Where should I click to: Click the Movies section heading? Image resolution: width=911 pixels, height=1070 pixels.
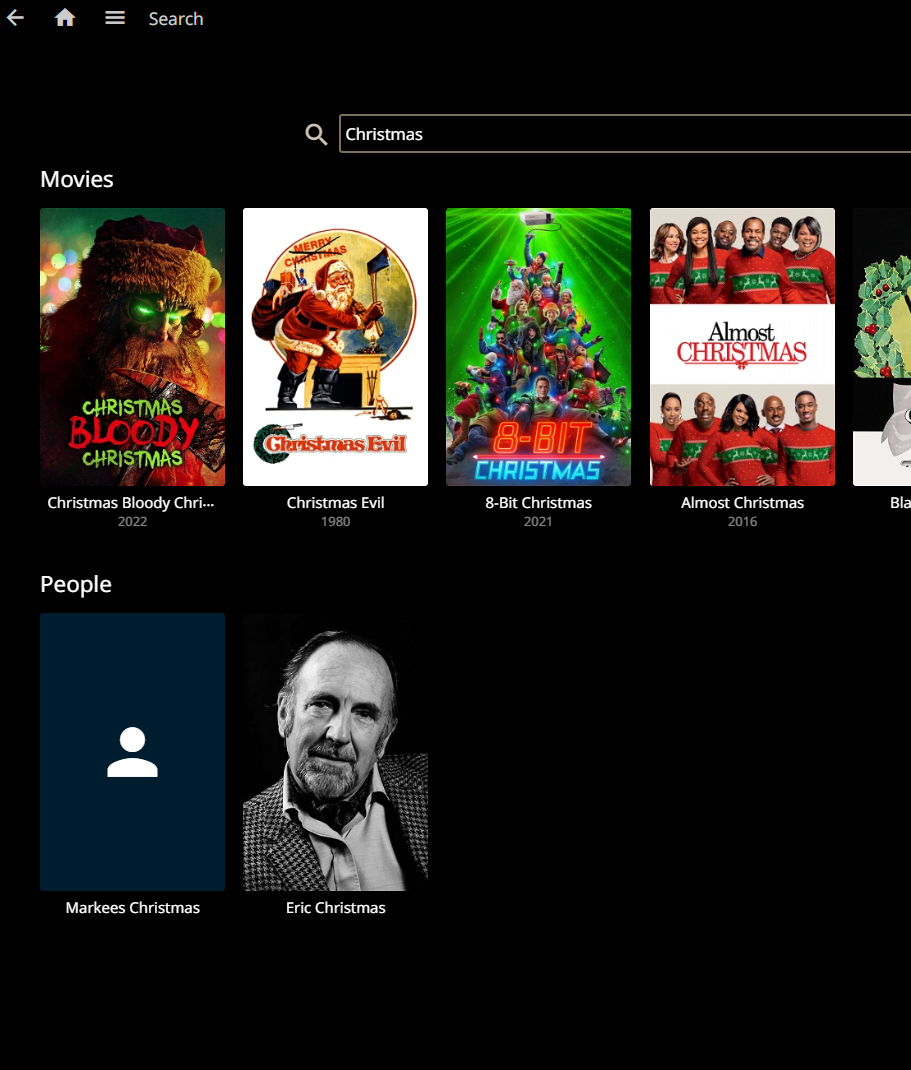click(x=77, y=180)
